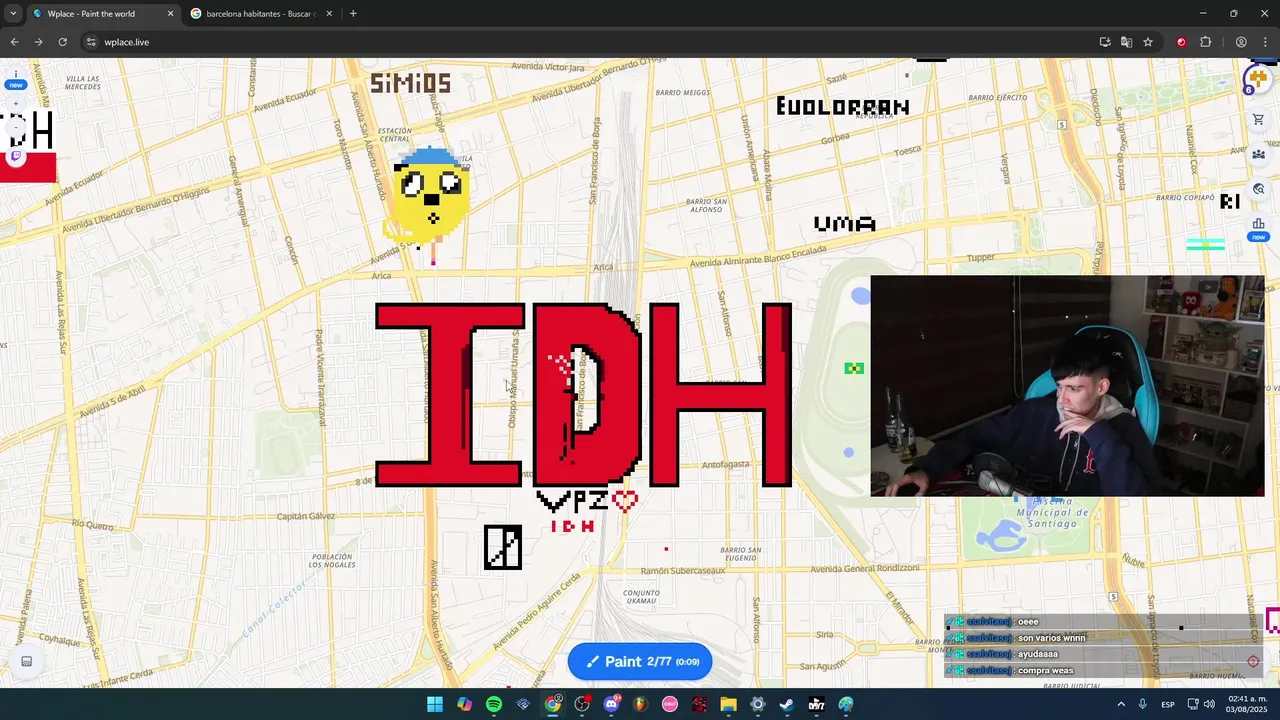1280x720 pixels.
Task: Bookmark this page with the star icon
Action: 1148,42
